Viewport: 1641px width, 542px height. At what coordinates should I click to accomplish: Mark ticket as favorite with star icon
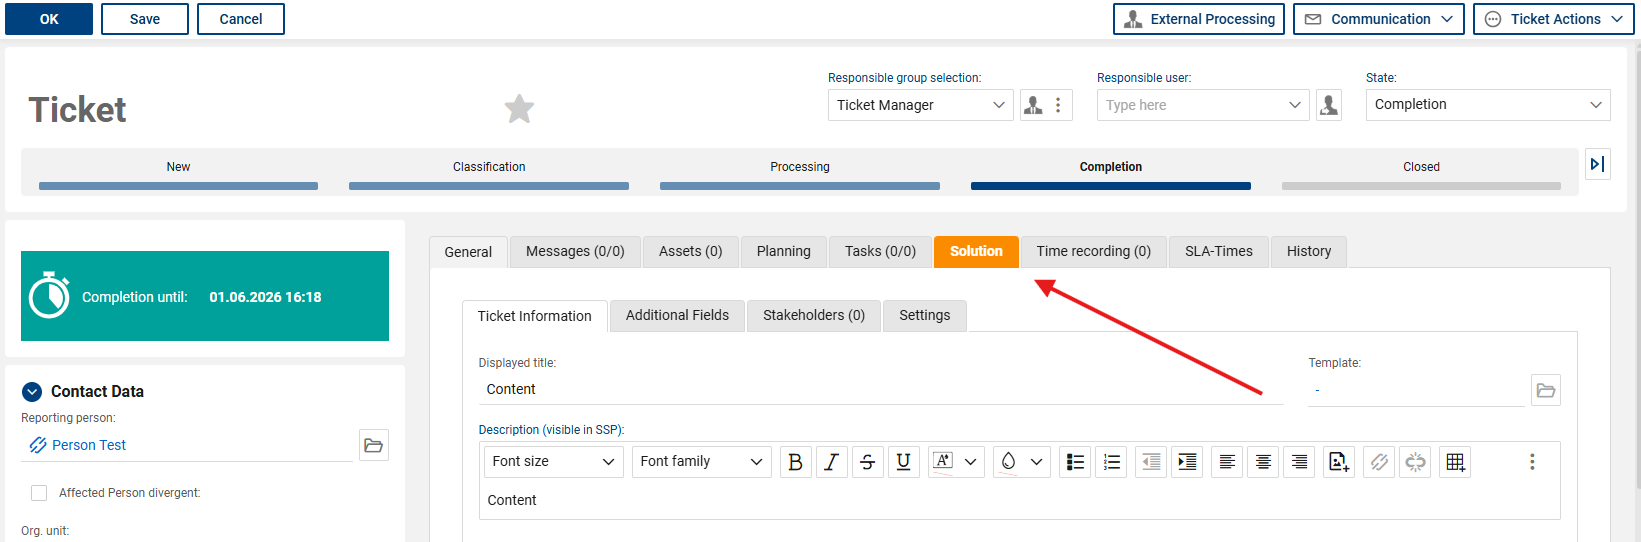519,108
